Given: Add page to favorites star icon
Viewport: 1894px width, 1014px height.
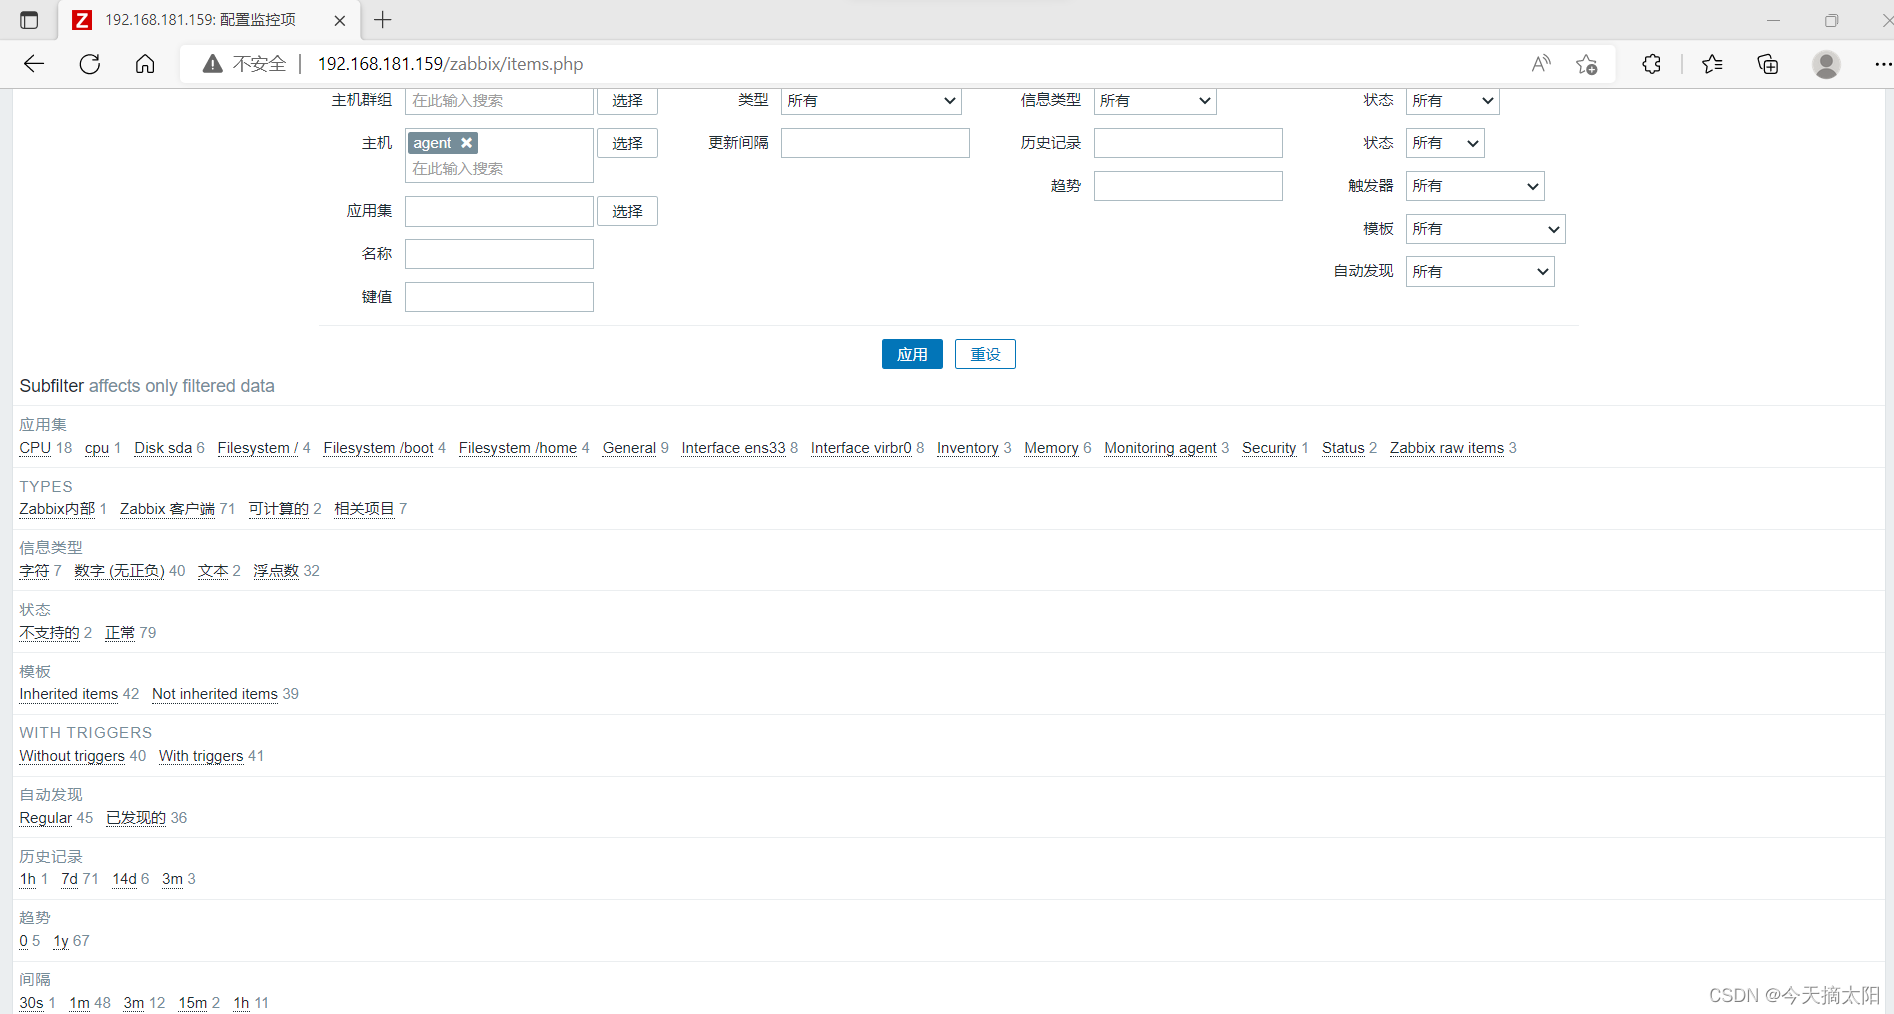Looking at the screenshot, I should coord(1586,64).
